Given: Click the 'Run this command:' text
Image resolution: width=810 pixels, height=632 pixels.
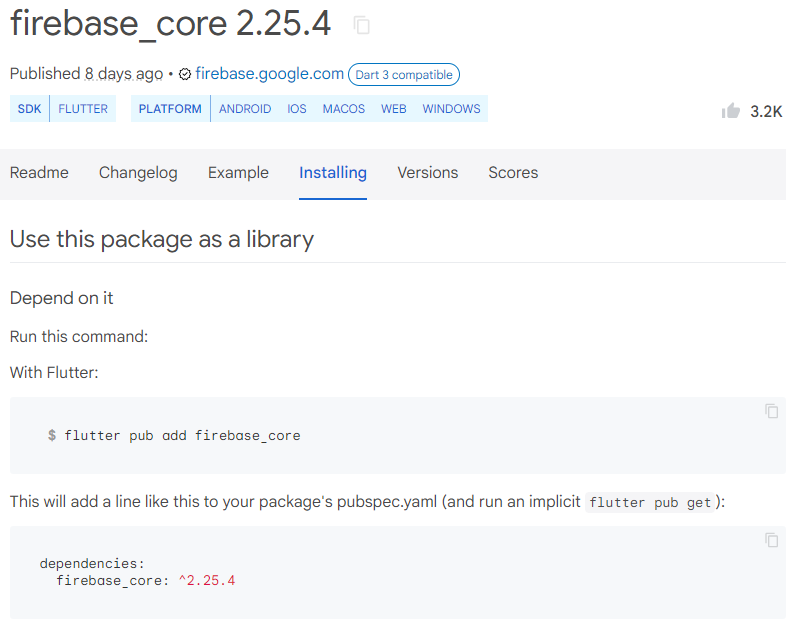Looking at the screenshot, I should point(79,336).
